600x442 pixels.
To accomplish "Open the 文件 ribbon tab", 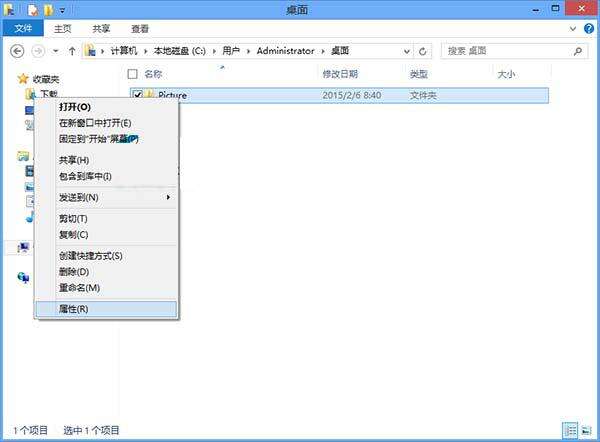I will click(x=23, y=28).
